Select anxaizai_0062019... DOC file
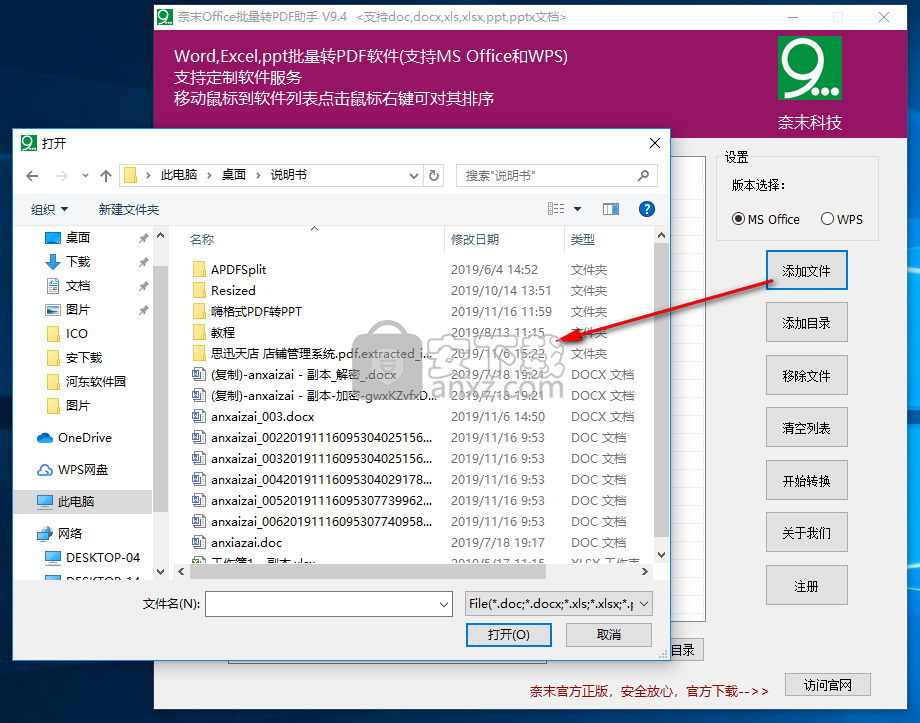The height and width of the screenshot is (723, 920). pyautogui.click(x=321, y=522)
